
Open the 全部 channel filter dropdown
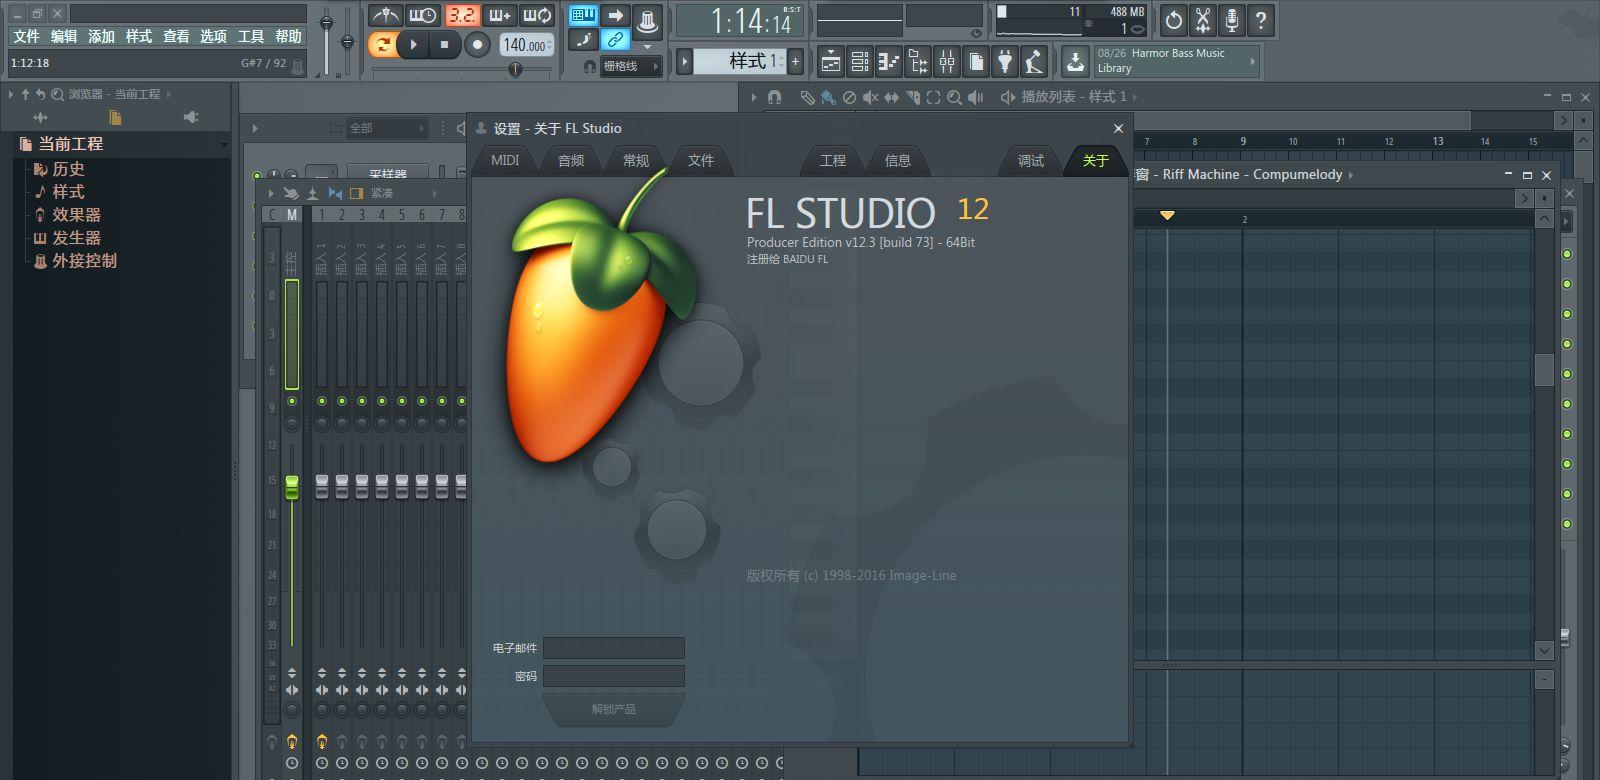[x=385, y=128]
